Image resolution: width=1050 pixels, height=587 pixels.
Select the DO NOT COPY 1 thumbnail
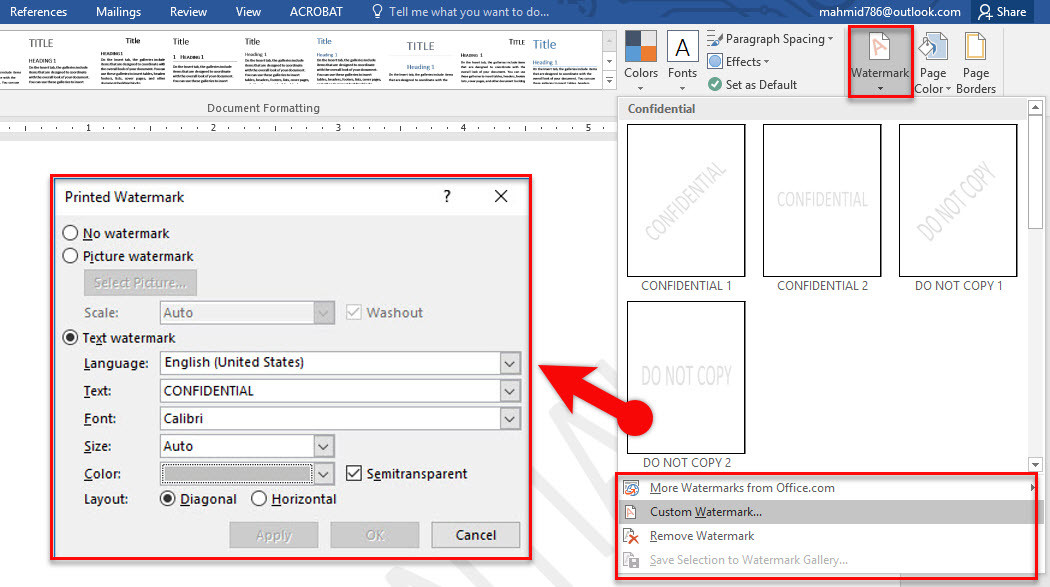pos(958,200)
